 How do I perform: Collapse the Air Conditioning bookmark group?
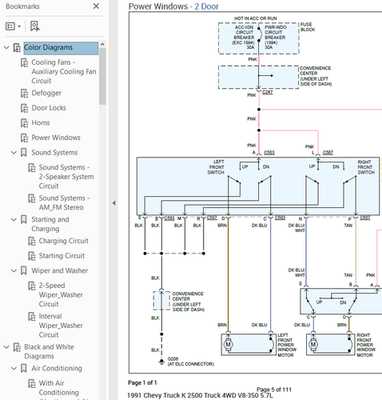point(14,369)
